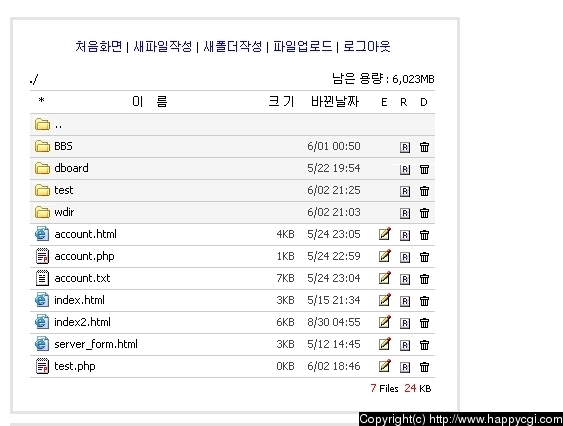The height and width of the screenshot is (426, 563).
Task: Open the account.php file name
Action: pyautogui.click(x=84, y=256)
